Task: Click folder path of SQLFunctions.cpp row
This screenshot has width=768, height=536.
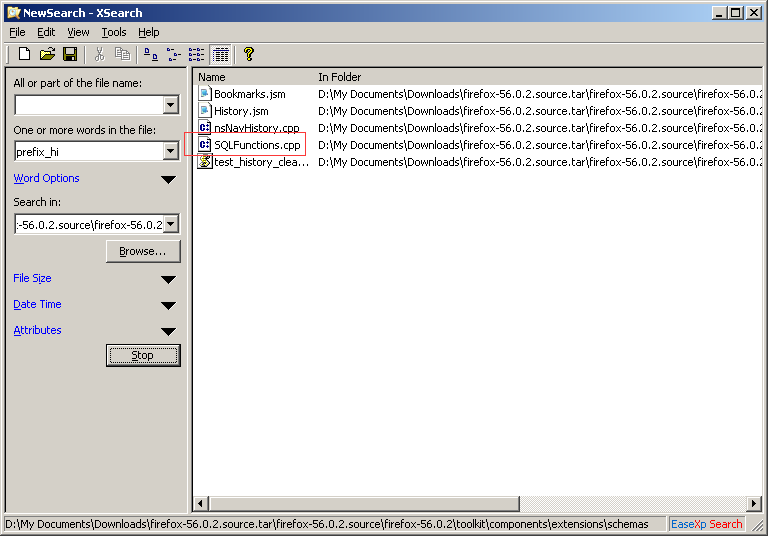Action: pyautogui.click(x=540, y=145)
